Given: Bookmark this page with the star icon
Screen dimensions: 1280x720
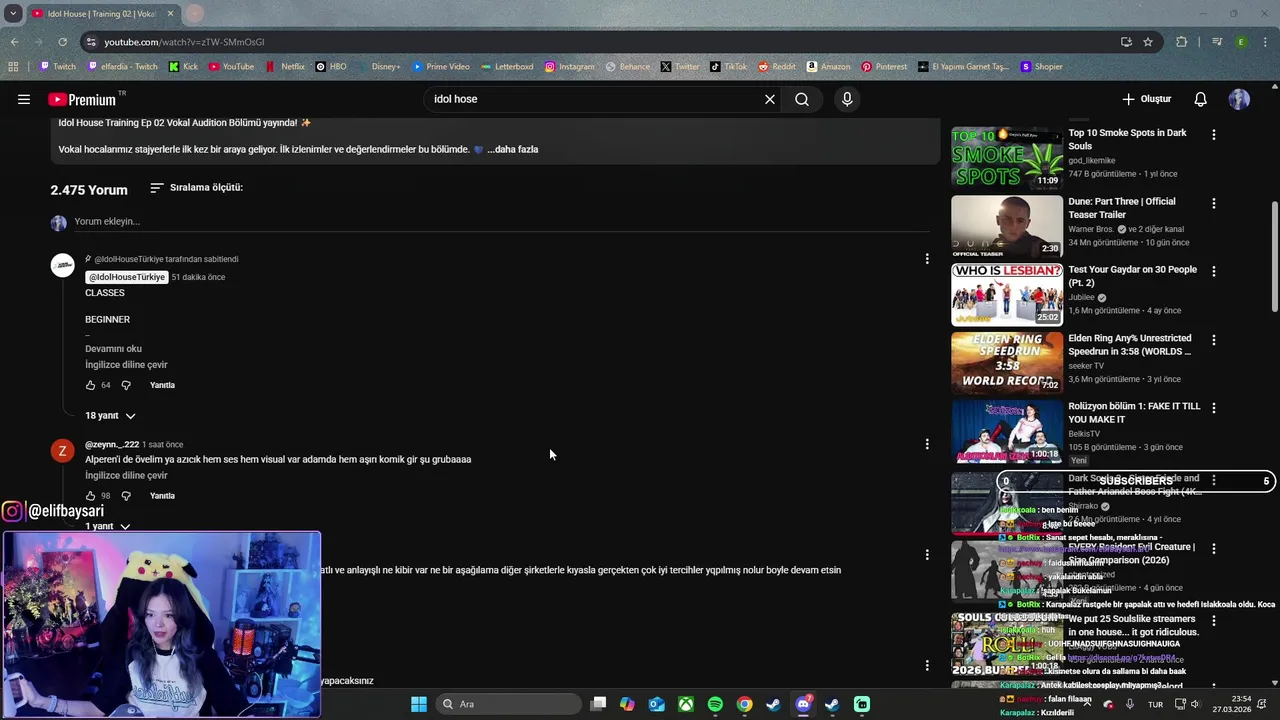Looking at the screenshot, I should (x=1148, y=42).
